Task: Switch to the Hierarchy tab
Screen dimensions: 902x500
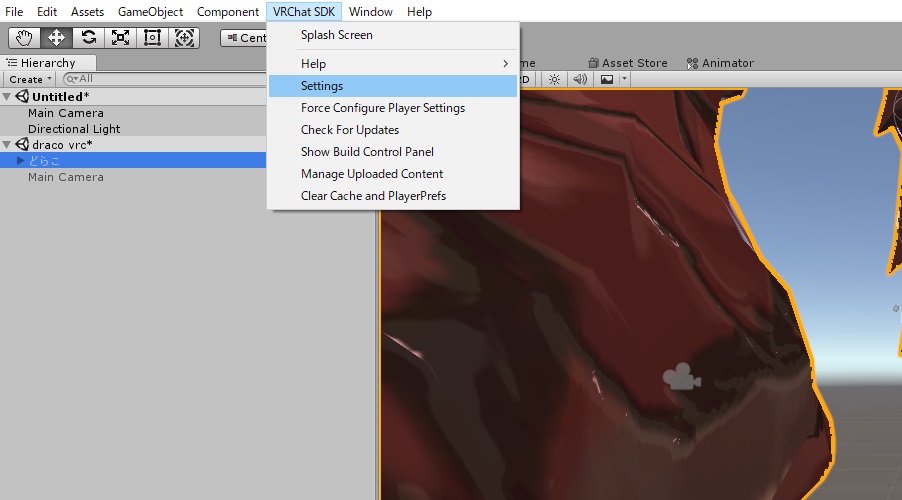Action: (48, 63)
